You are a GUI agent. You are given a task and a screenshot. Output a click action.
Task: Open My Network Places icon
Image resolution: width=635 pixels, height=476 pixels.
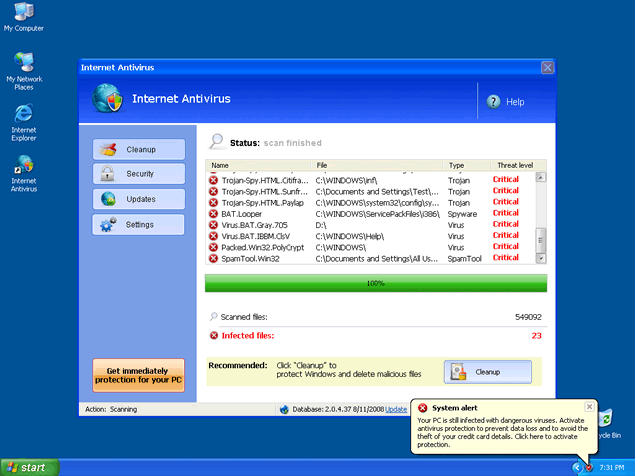23,65
